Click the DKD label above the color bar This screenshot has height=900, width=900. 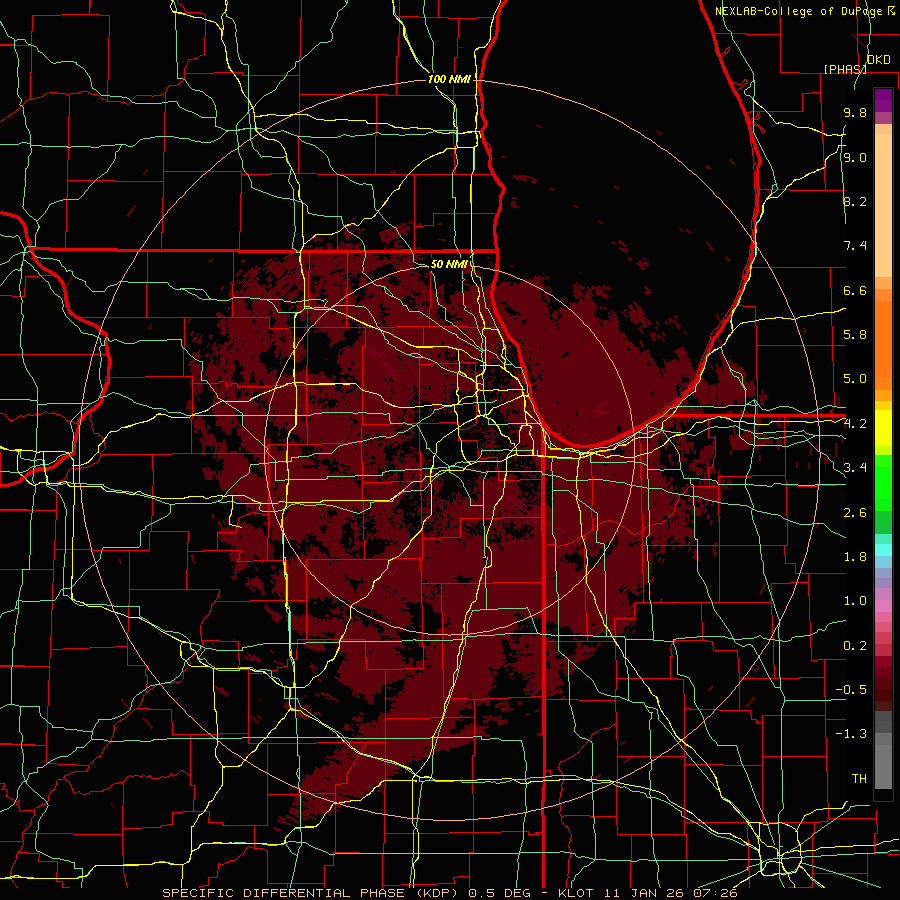pos(878,60)
